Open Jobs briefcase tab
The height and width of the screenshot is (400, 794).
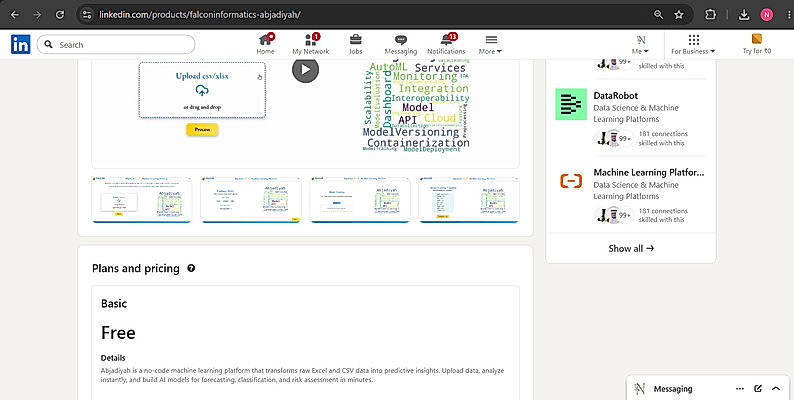(x=355, y=44)
